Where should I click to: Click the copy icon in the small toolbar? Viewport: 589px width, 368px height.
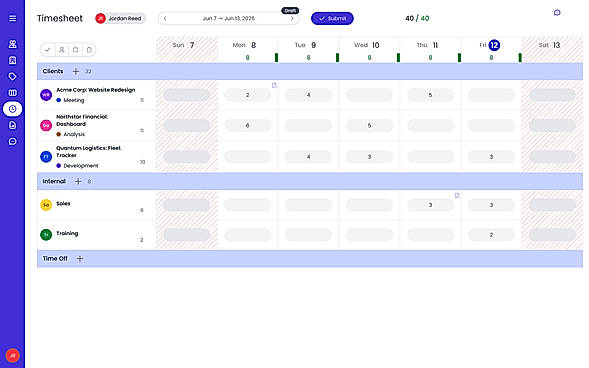76,50
